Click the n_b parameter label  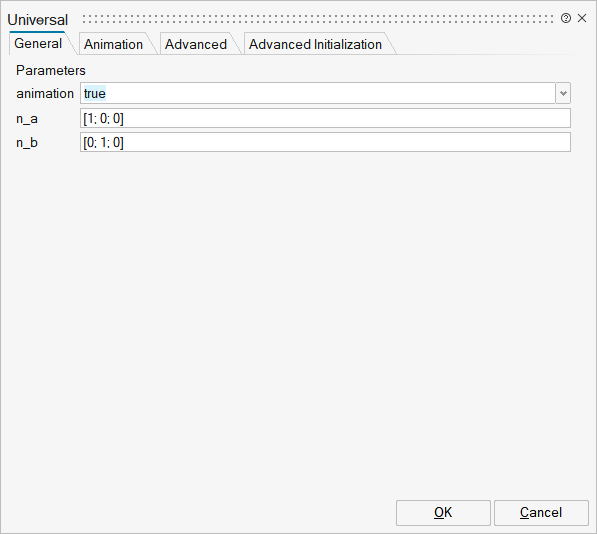27,143
